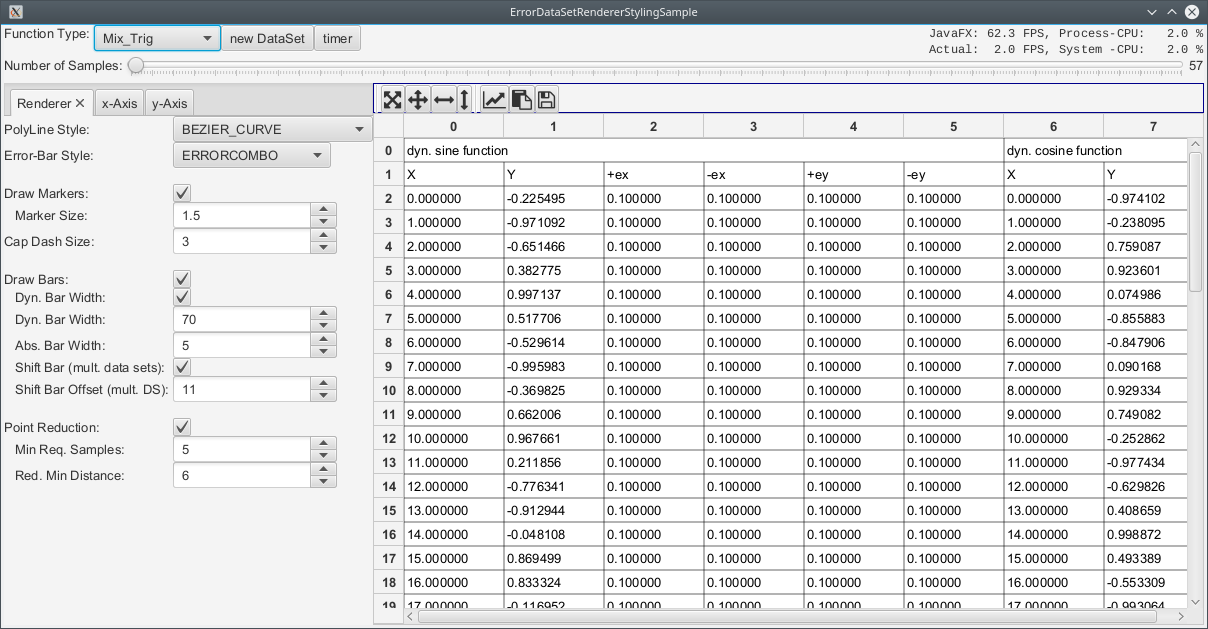Image resolution: width=1208 pixels, height=629 pixels.
Task: Select the cell 'dyn. cosine function'
Action: (1095, 150)
